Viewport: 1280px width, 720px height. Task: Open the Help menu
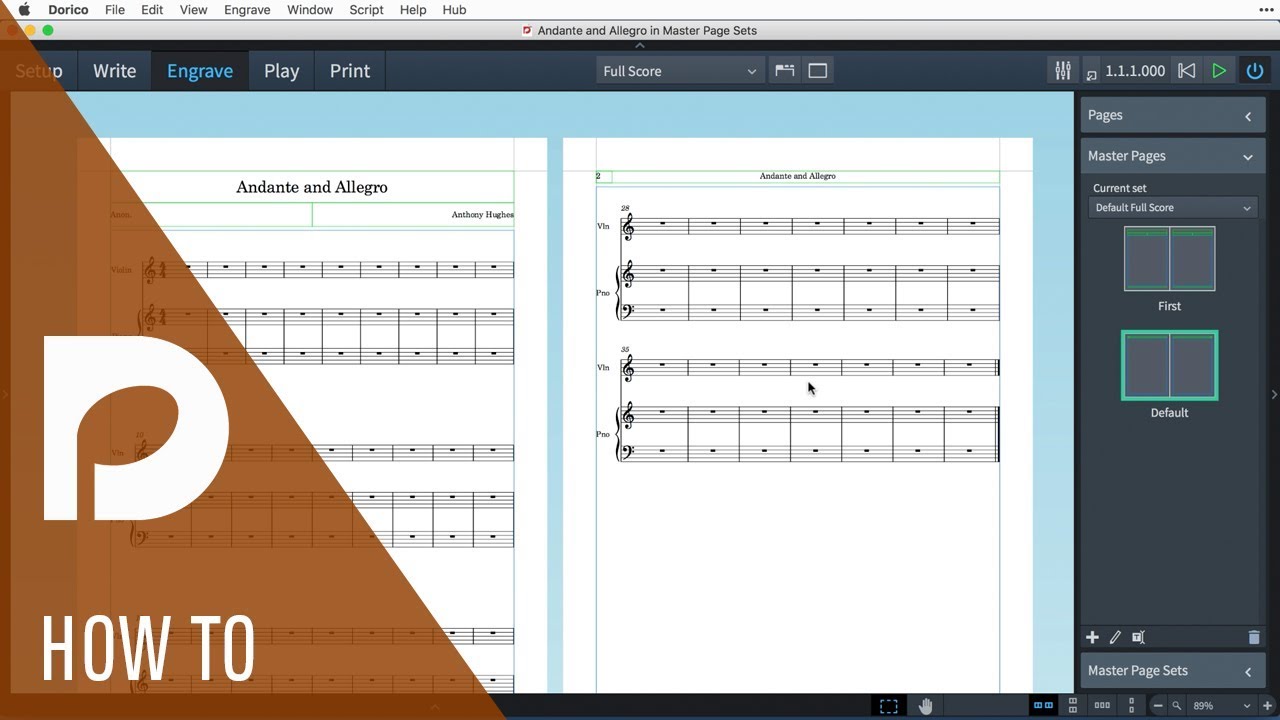pyautogui.click(x=413, y=10)
